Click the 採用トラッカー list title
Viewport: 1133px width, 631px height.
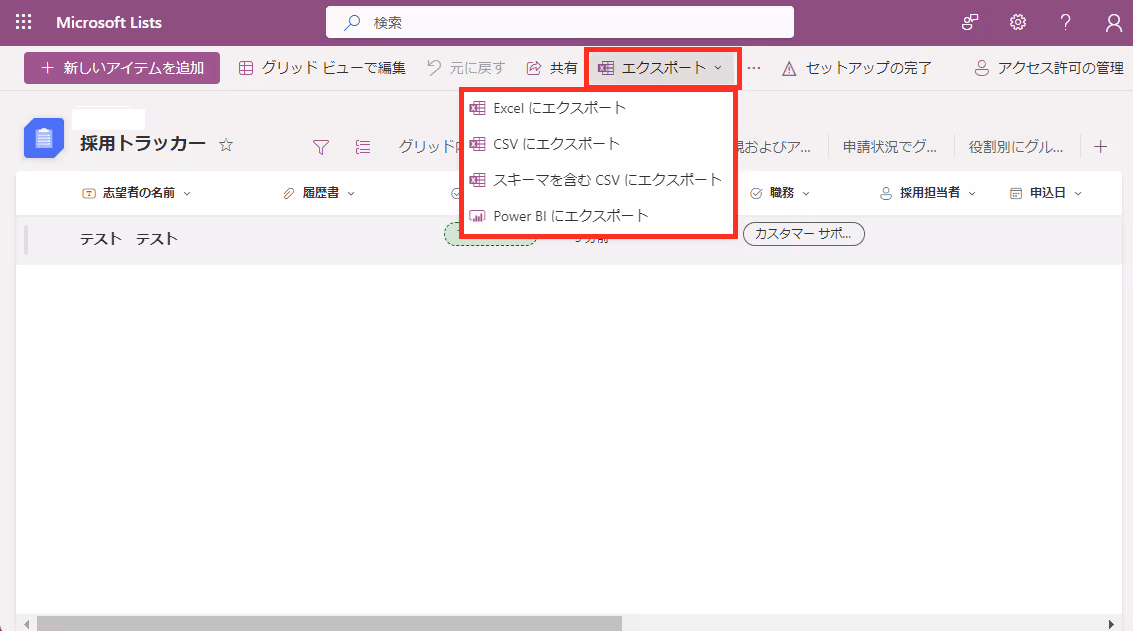pyautogui.click(x=143, y=144)
